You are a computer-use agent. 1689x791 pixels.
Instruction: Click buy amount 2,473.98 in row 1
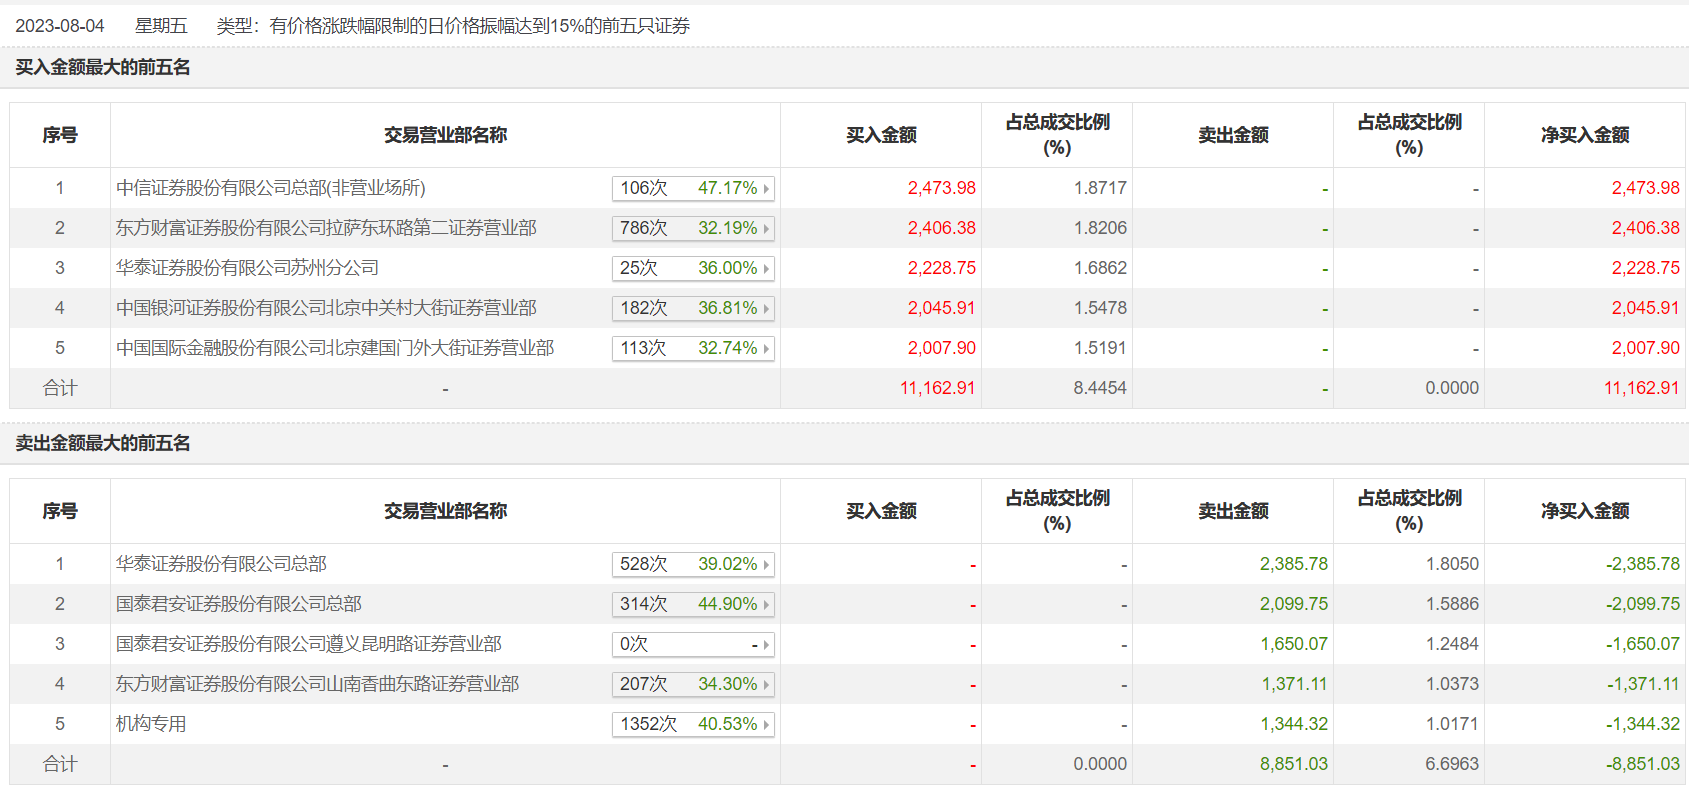tap(941, 188)
